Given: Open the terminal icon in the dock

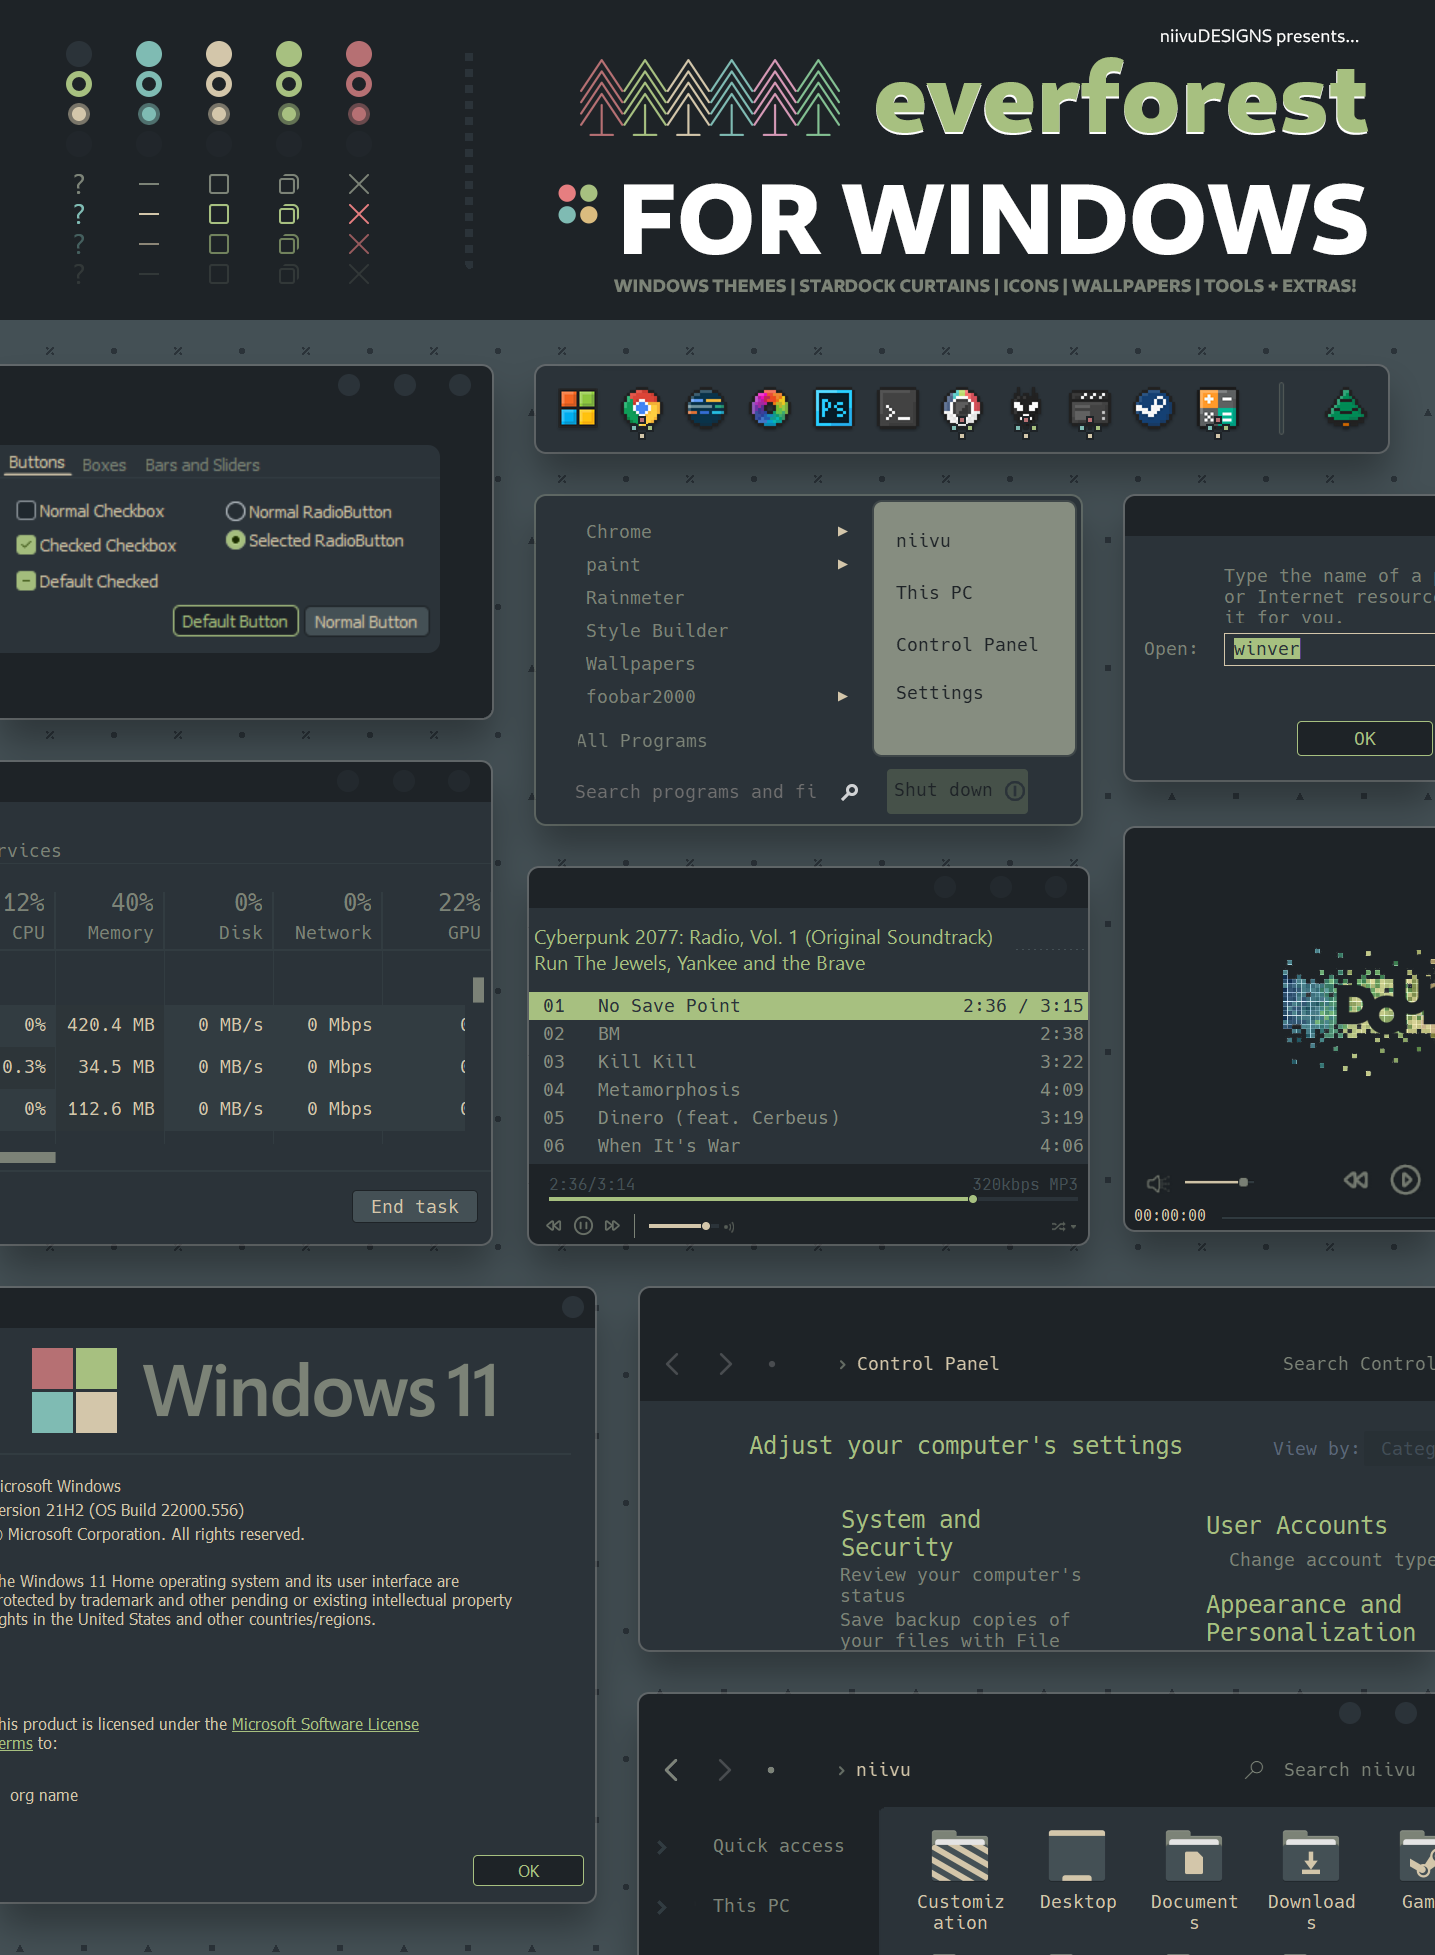Looking at the screenshot, I should tap(897, 408).
